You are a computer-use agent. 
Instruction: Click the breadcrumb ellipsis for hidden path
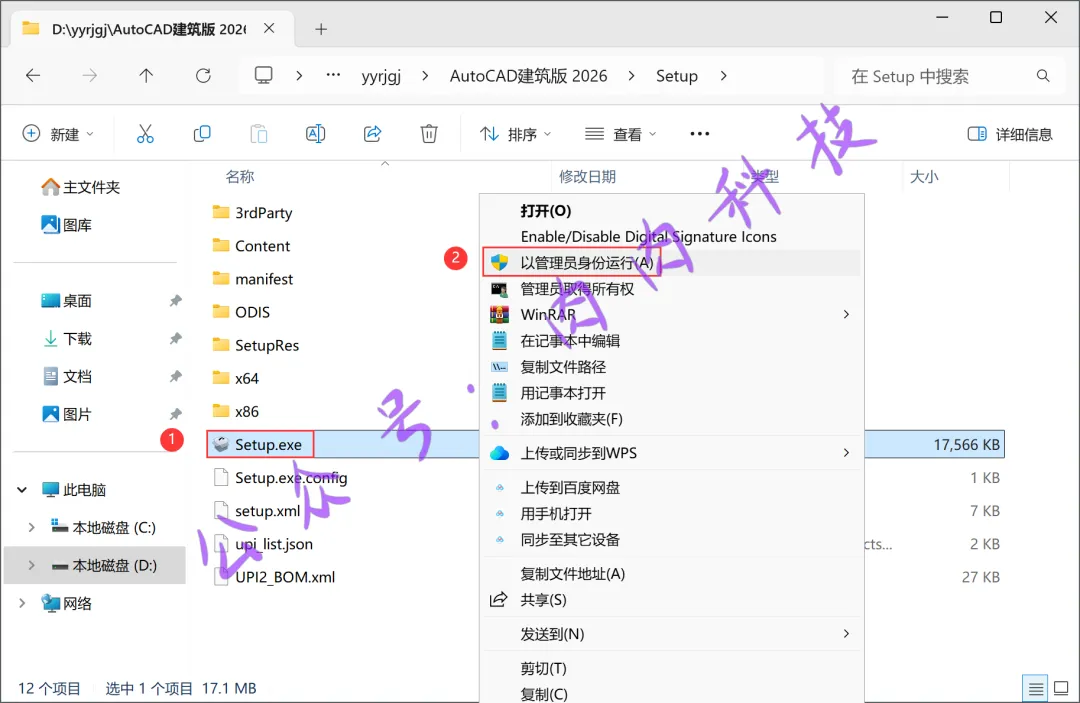pos(333,75)
